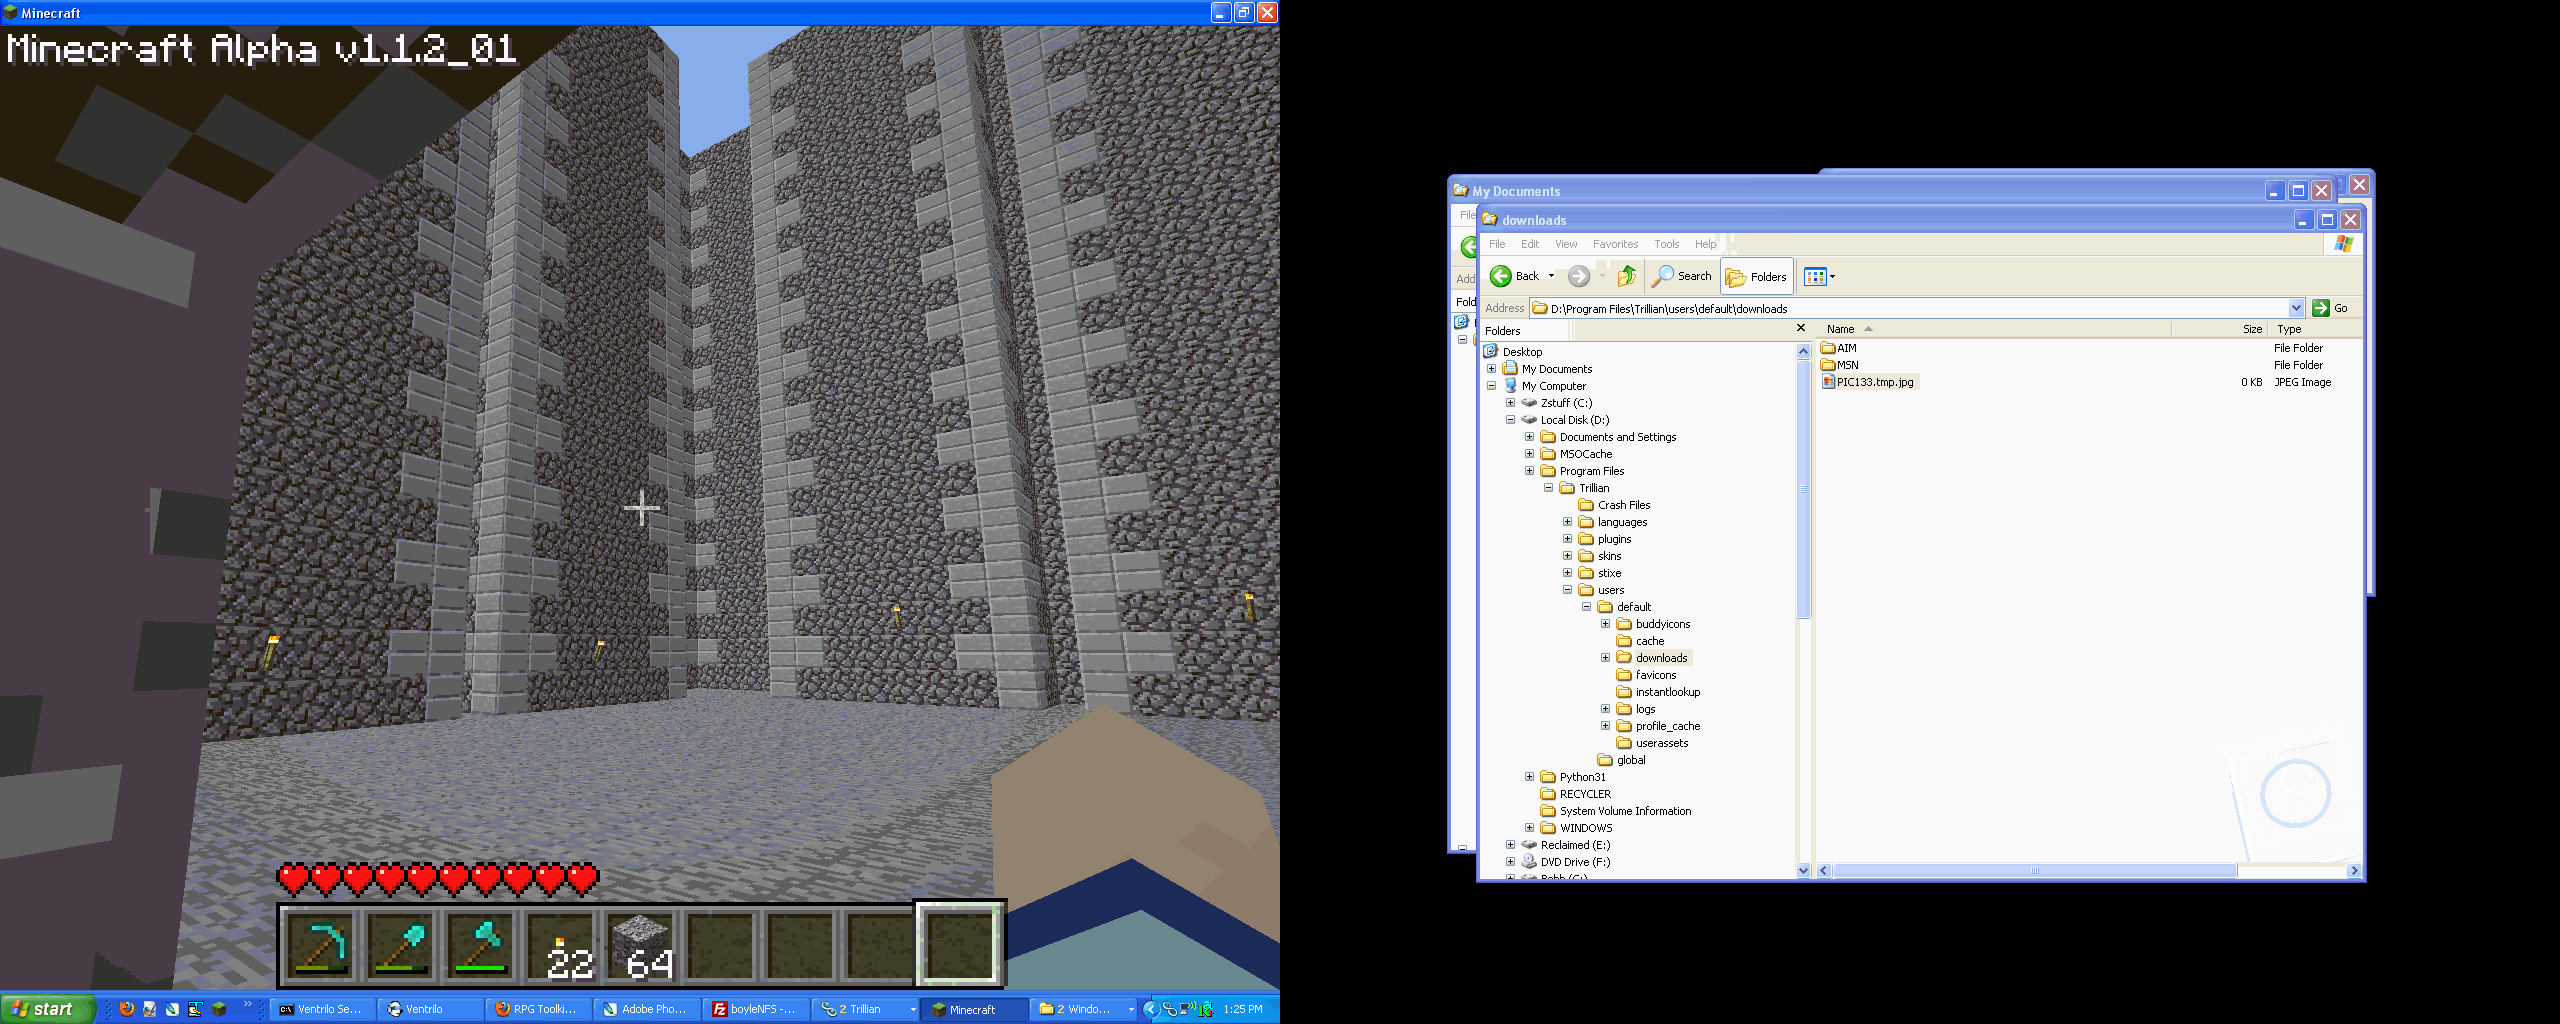Collapse the Local Disk (D:) node
This screenshot has height=1024, width=2560.
(1510, 420)
